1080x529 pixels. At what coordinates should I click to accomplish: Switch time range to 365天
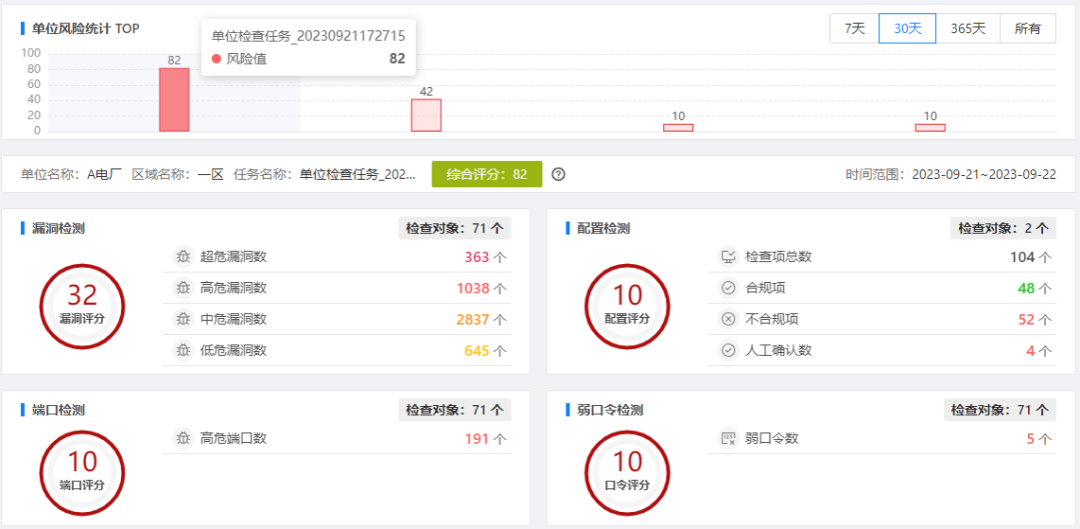(x=968, y=29)
